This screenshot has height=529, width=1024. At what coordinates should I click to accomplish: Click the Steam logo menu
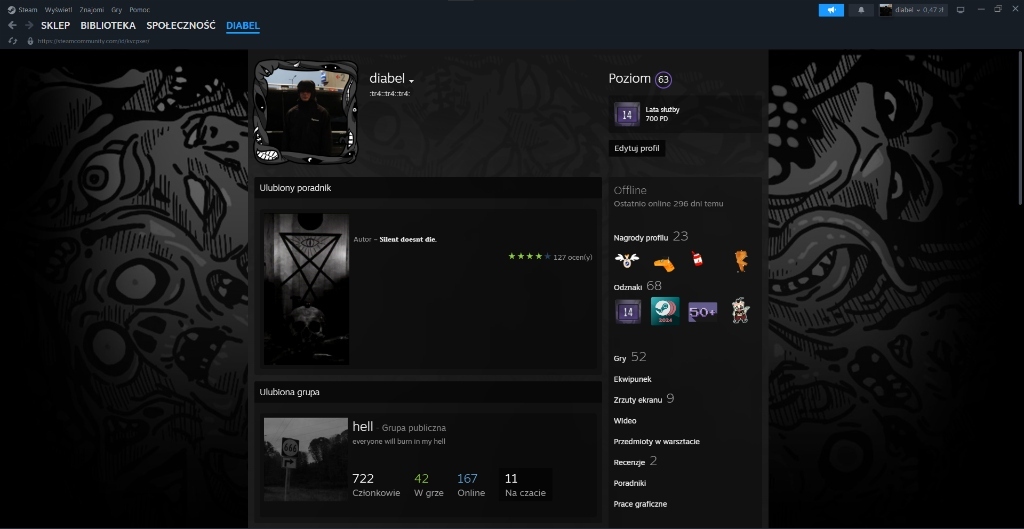tap(11, 10)
